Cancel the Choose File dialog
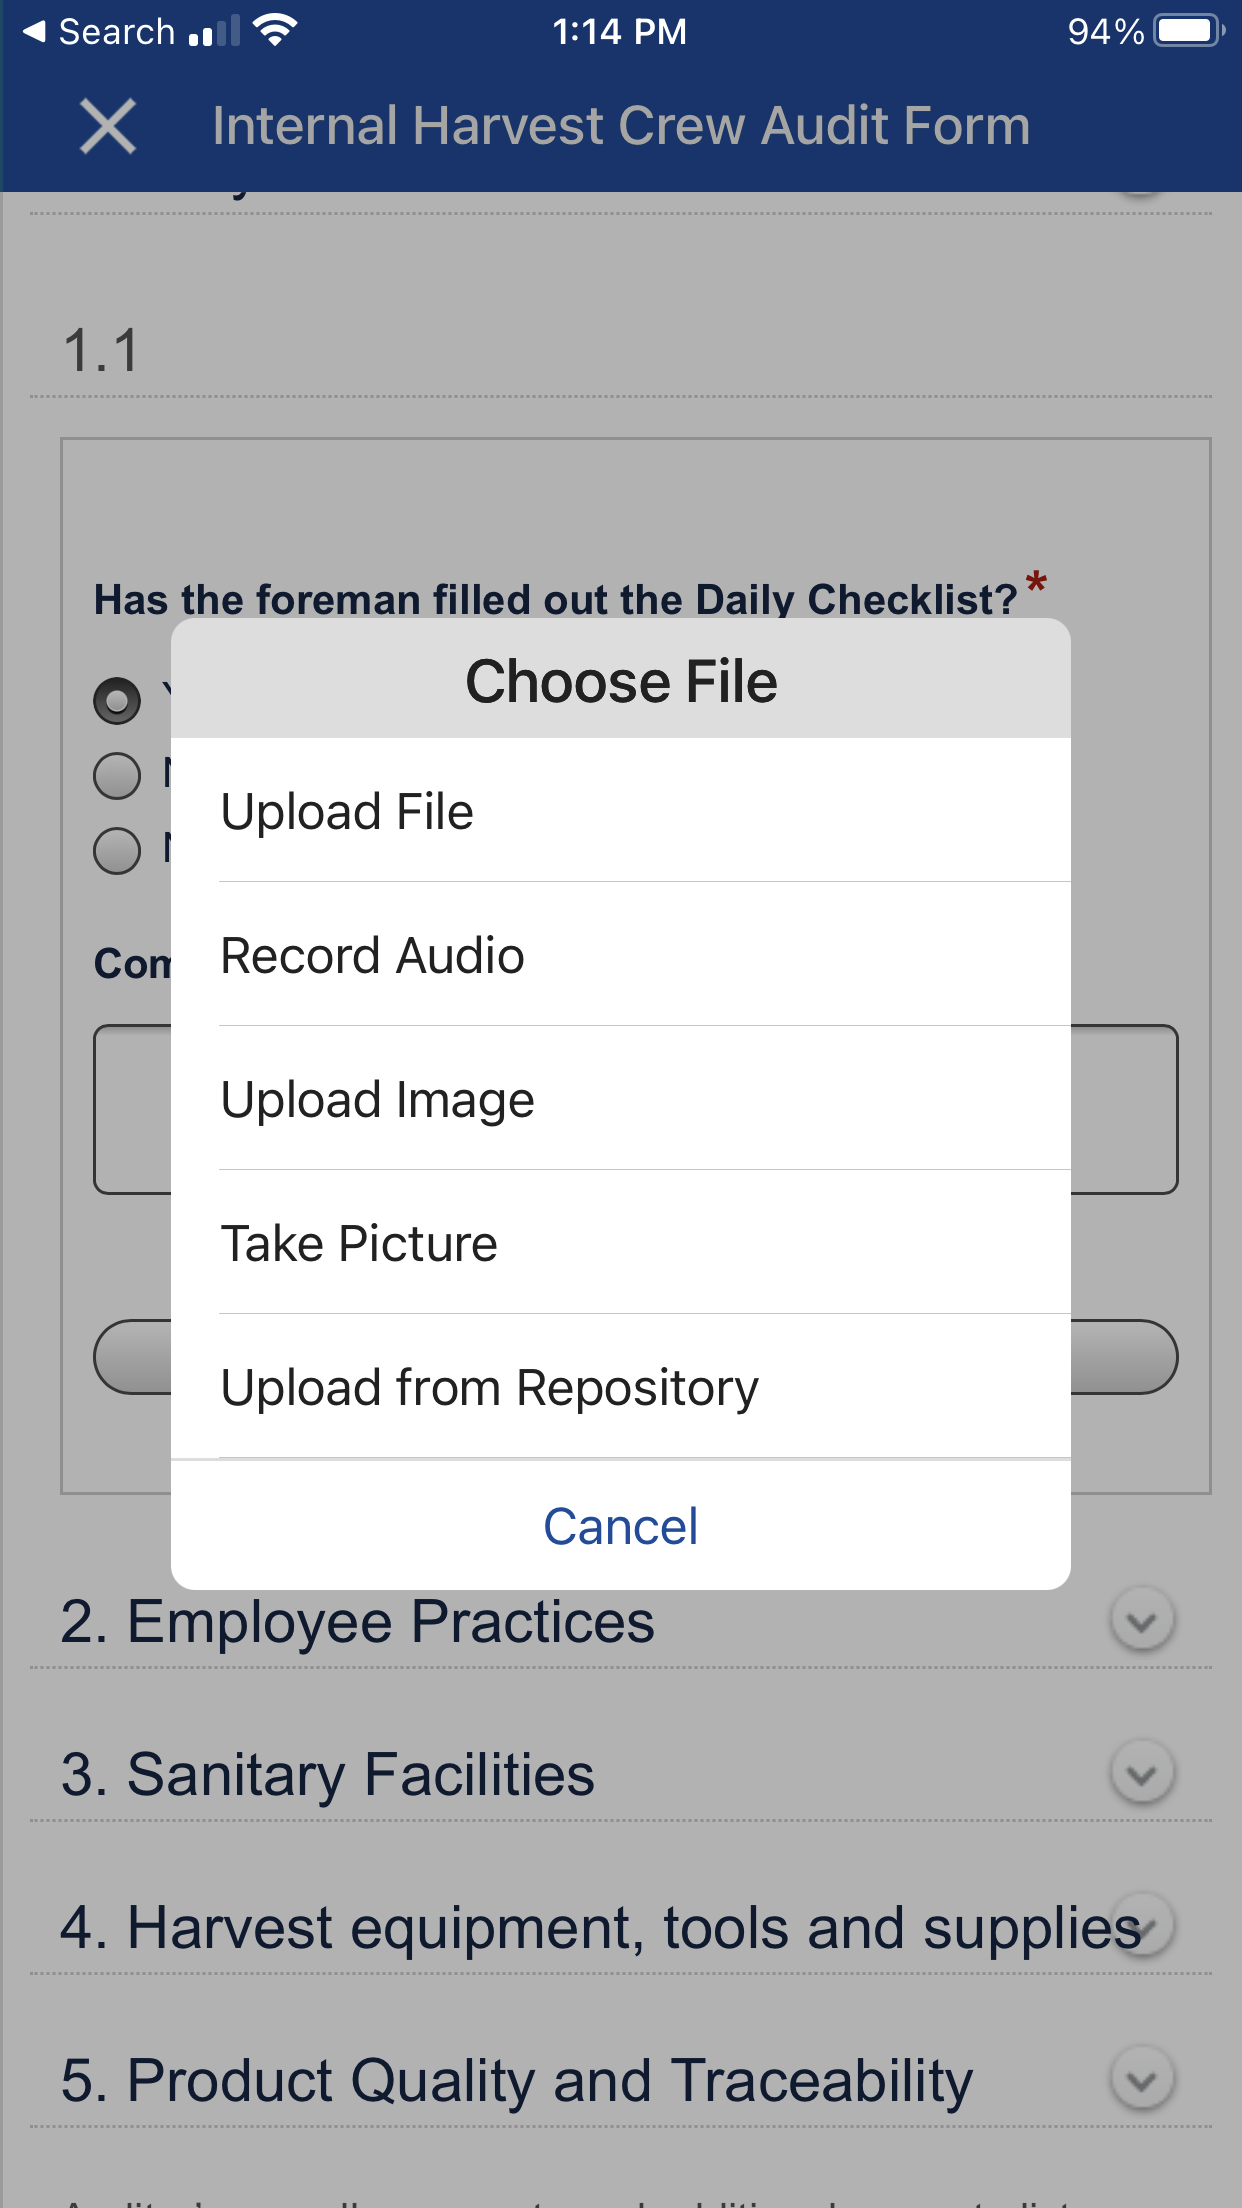 620,1526
